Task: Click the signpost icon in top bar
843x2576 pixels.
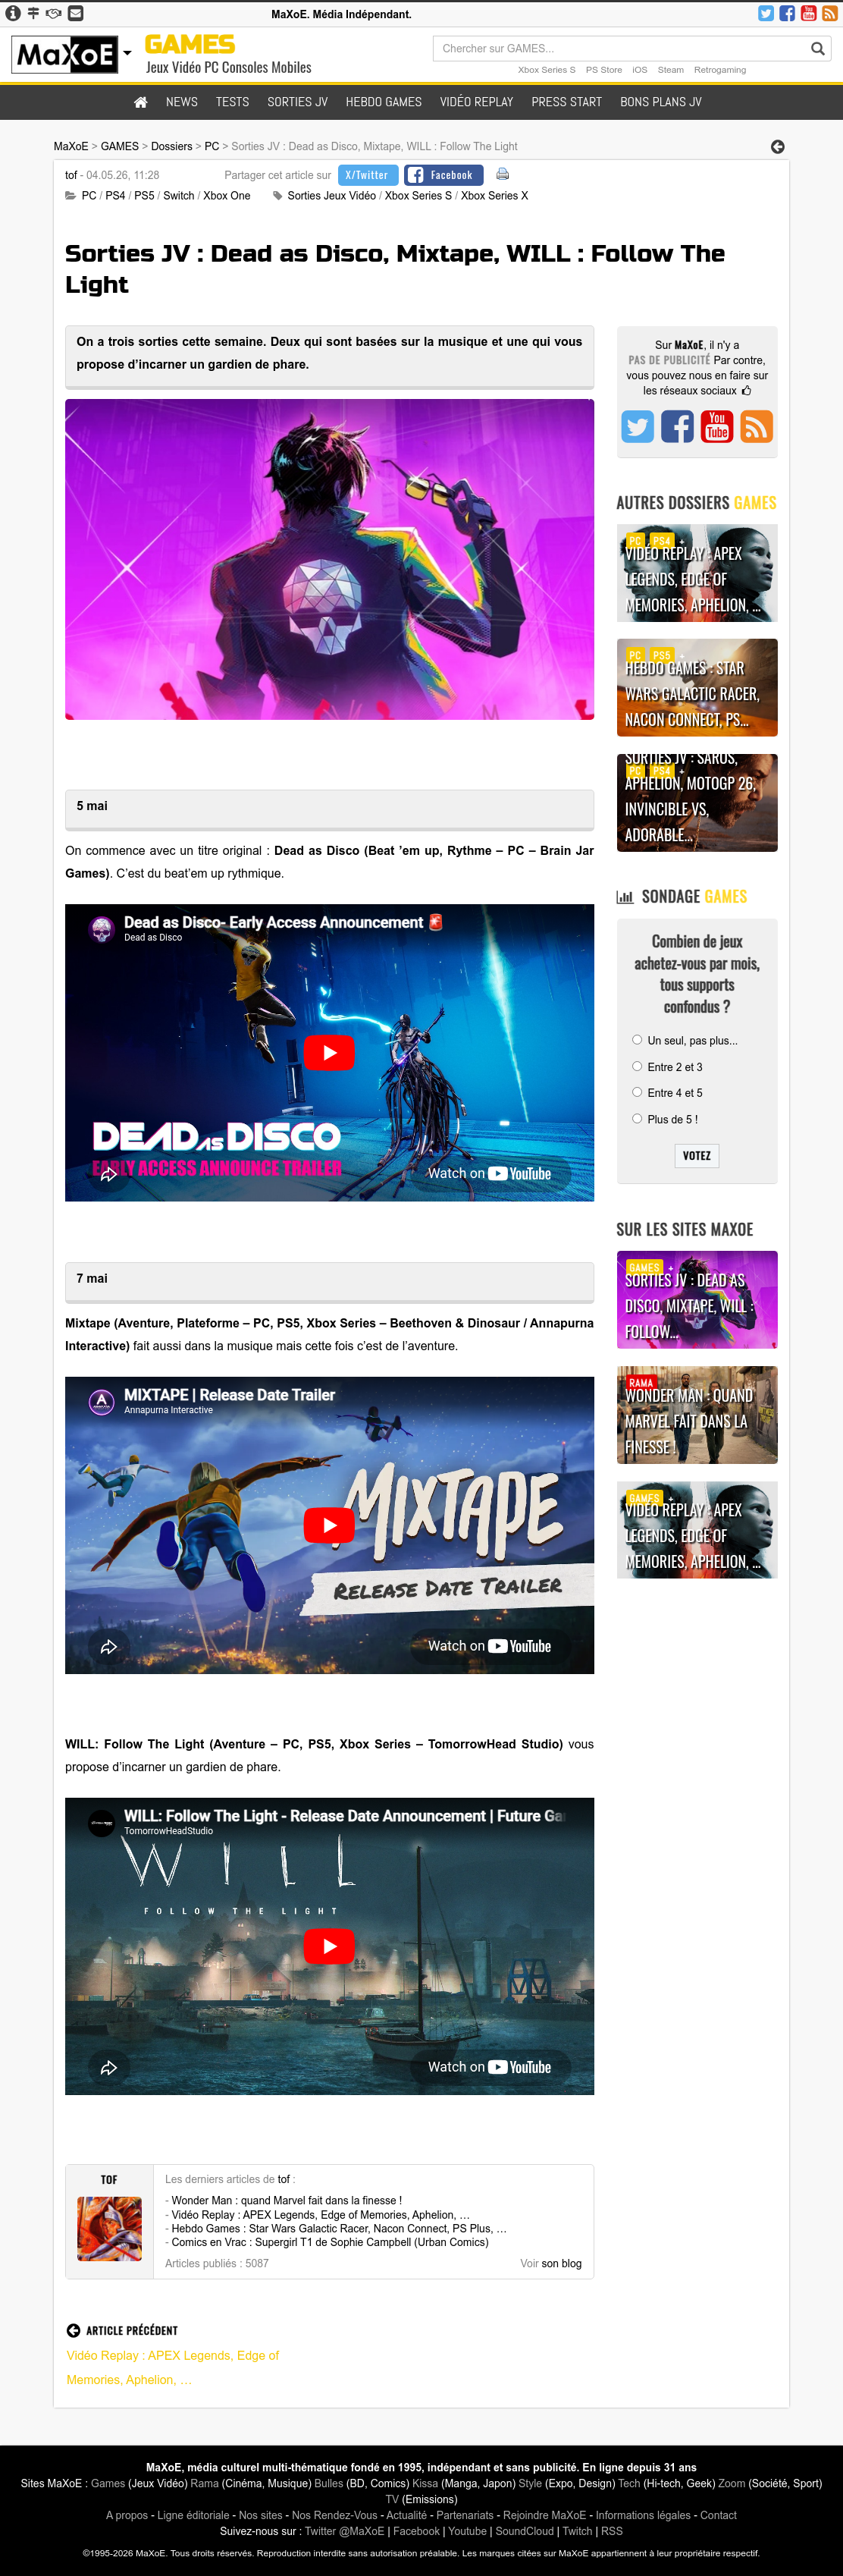Action: pyautogui.click(x=33, y=13)
